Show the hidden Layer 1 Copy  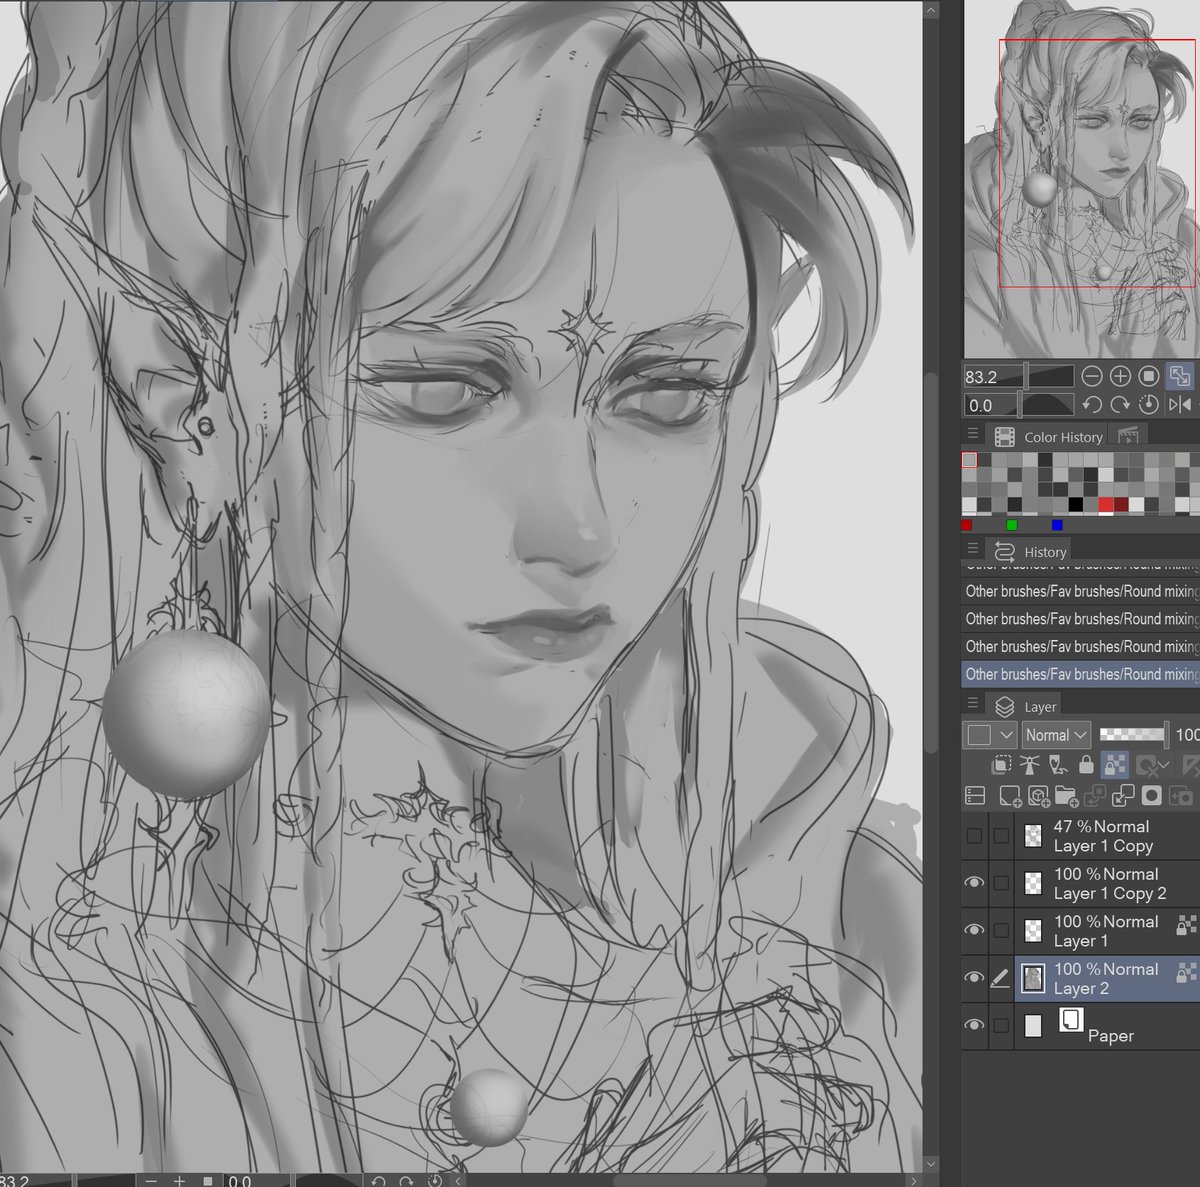point(974,836)
